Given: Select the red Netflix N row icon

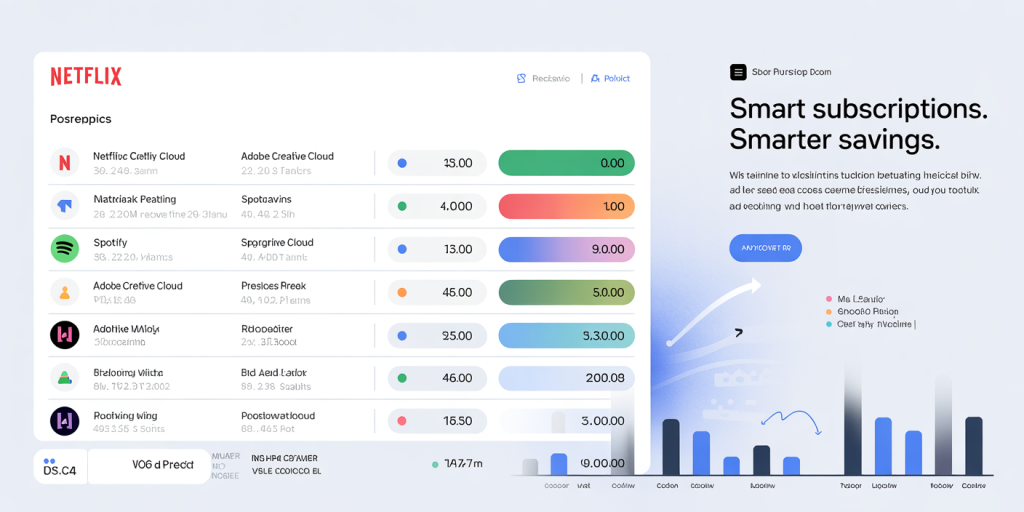Looking at the screenshot, I should point(65,163).
